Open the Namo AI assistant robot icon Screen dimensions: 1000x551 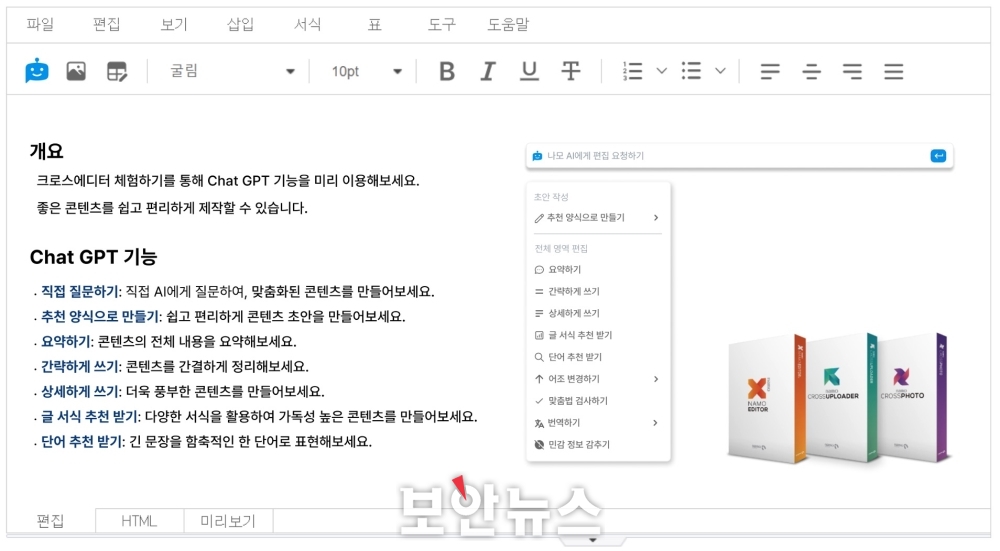[37, 71]
